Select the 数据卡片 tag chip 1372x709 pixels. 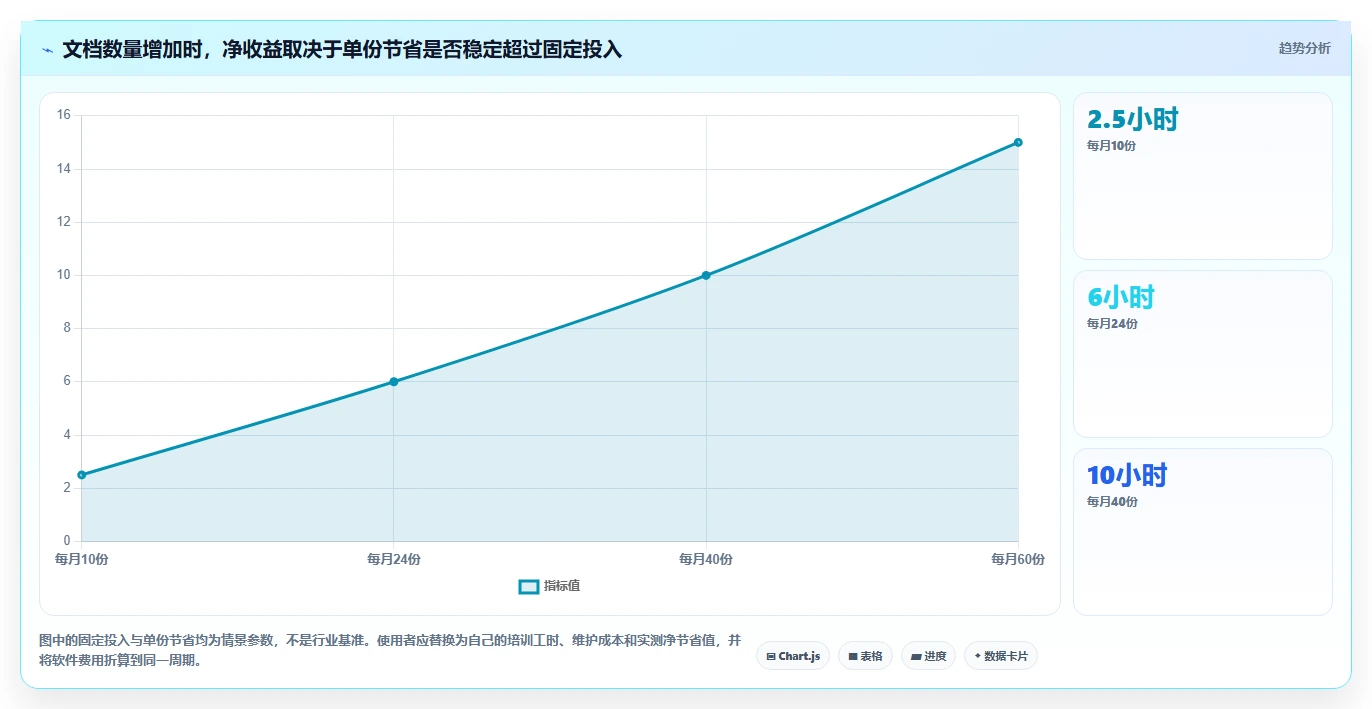click(x=1000, y=656)
